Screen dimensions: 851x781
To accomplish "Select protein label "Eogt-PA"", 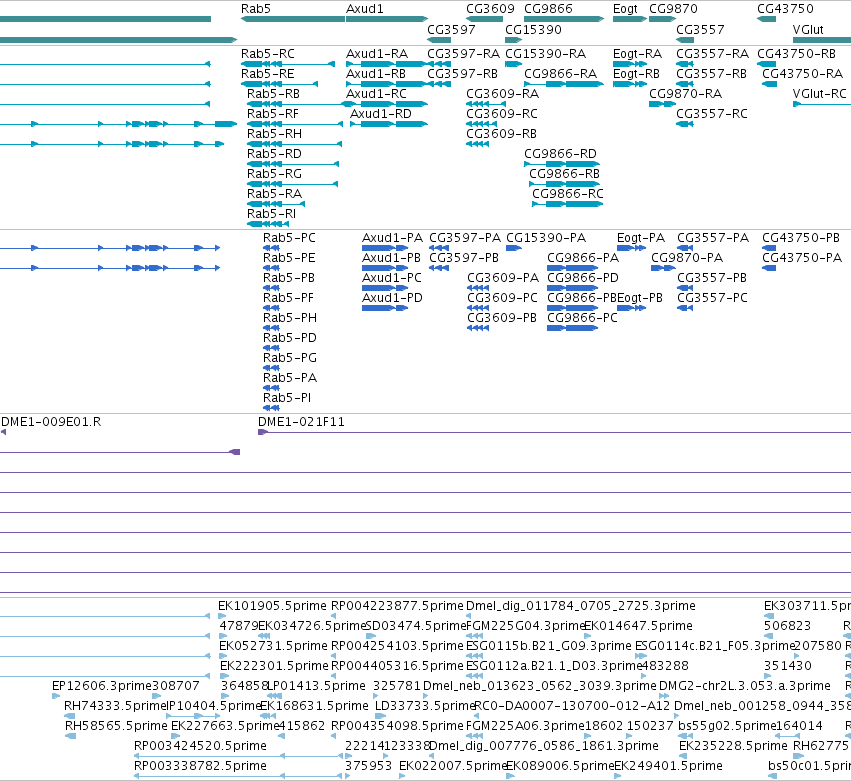I will pos(641,238).
